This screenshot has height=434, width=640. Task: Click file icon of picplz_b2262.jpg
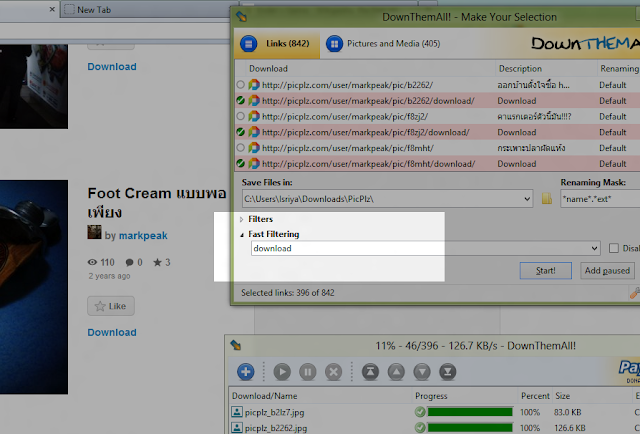[237, 428]
